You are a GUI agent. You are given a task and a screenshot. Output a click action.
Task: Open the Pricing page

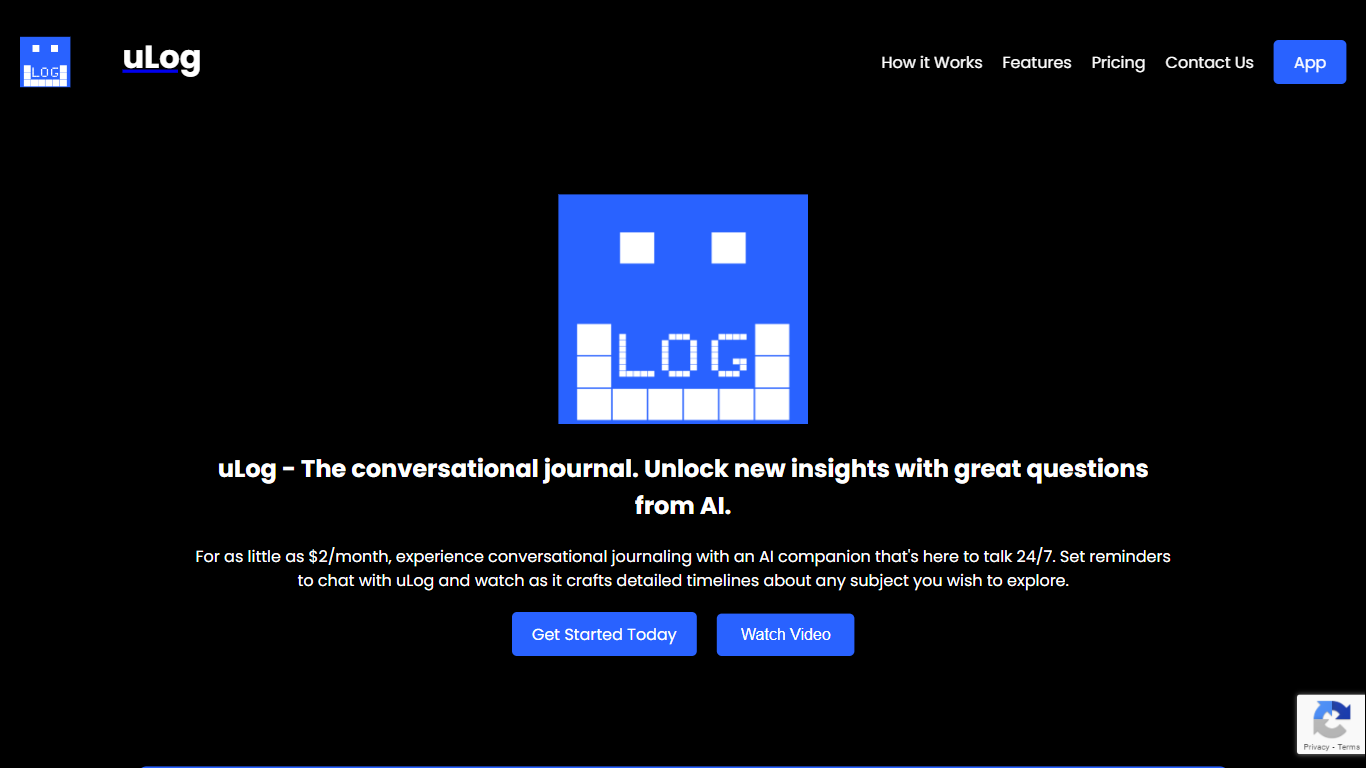1118,62
